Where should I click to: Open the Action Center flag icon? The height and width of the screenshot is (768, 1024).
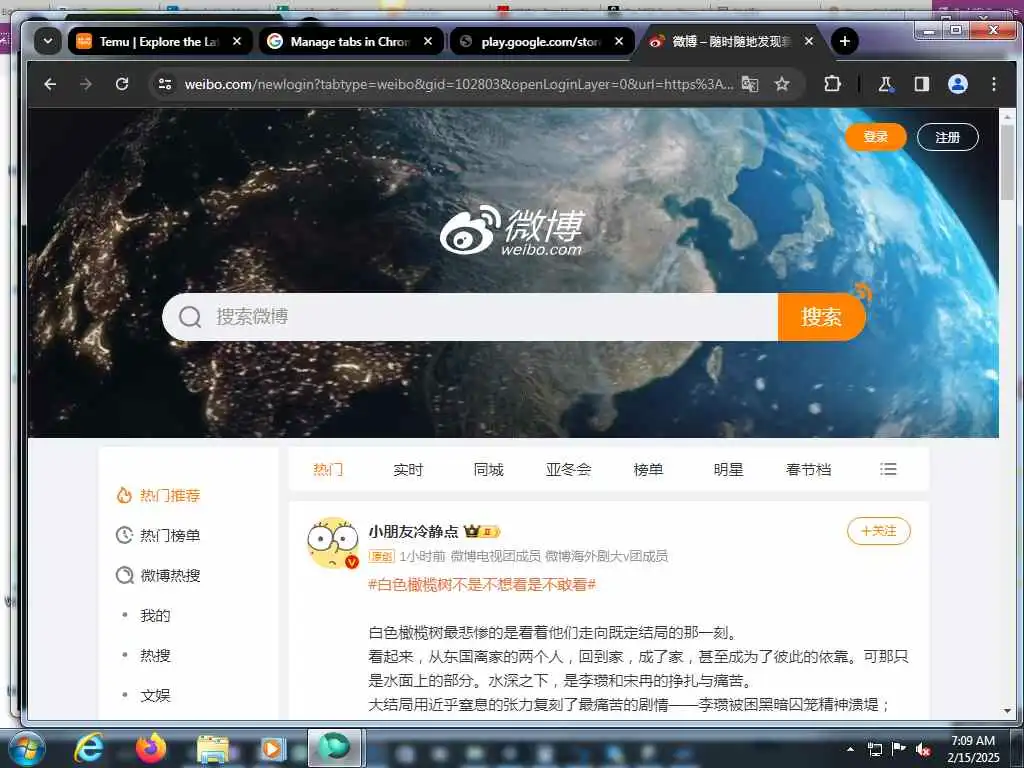point(899,749)
